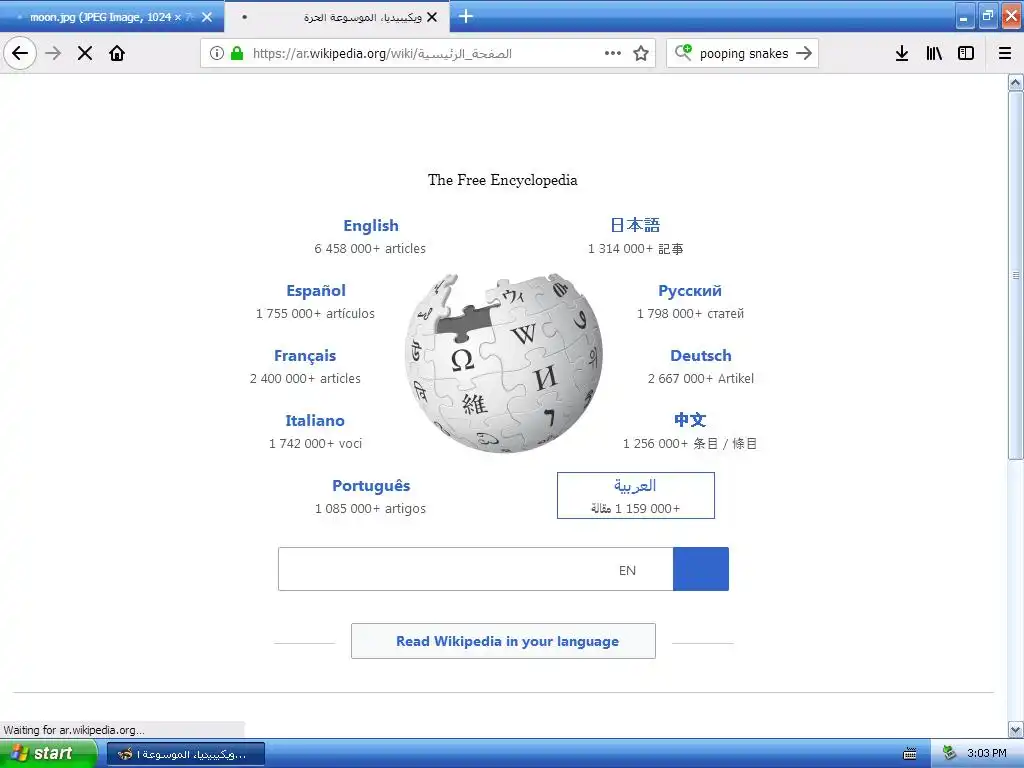1024x768 pixels.
Task: Click '1 085 000+ artigos' text
Action: point(370,509)
